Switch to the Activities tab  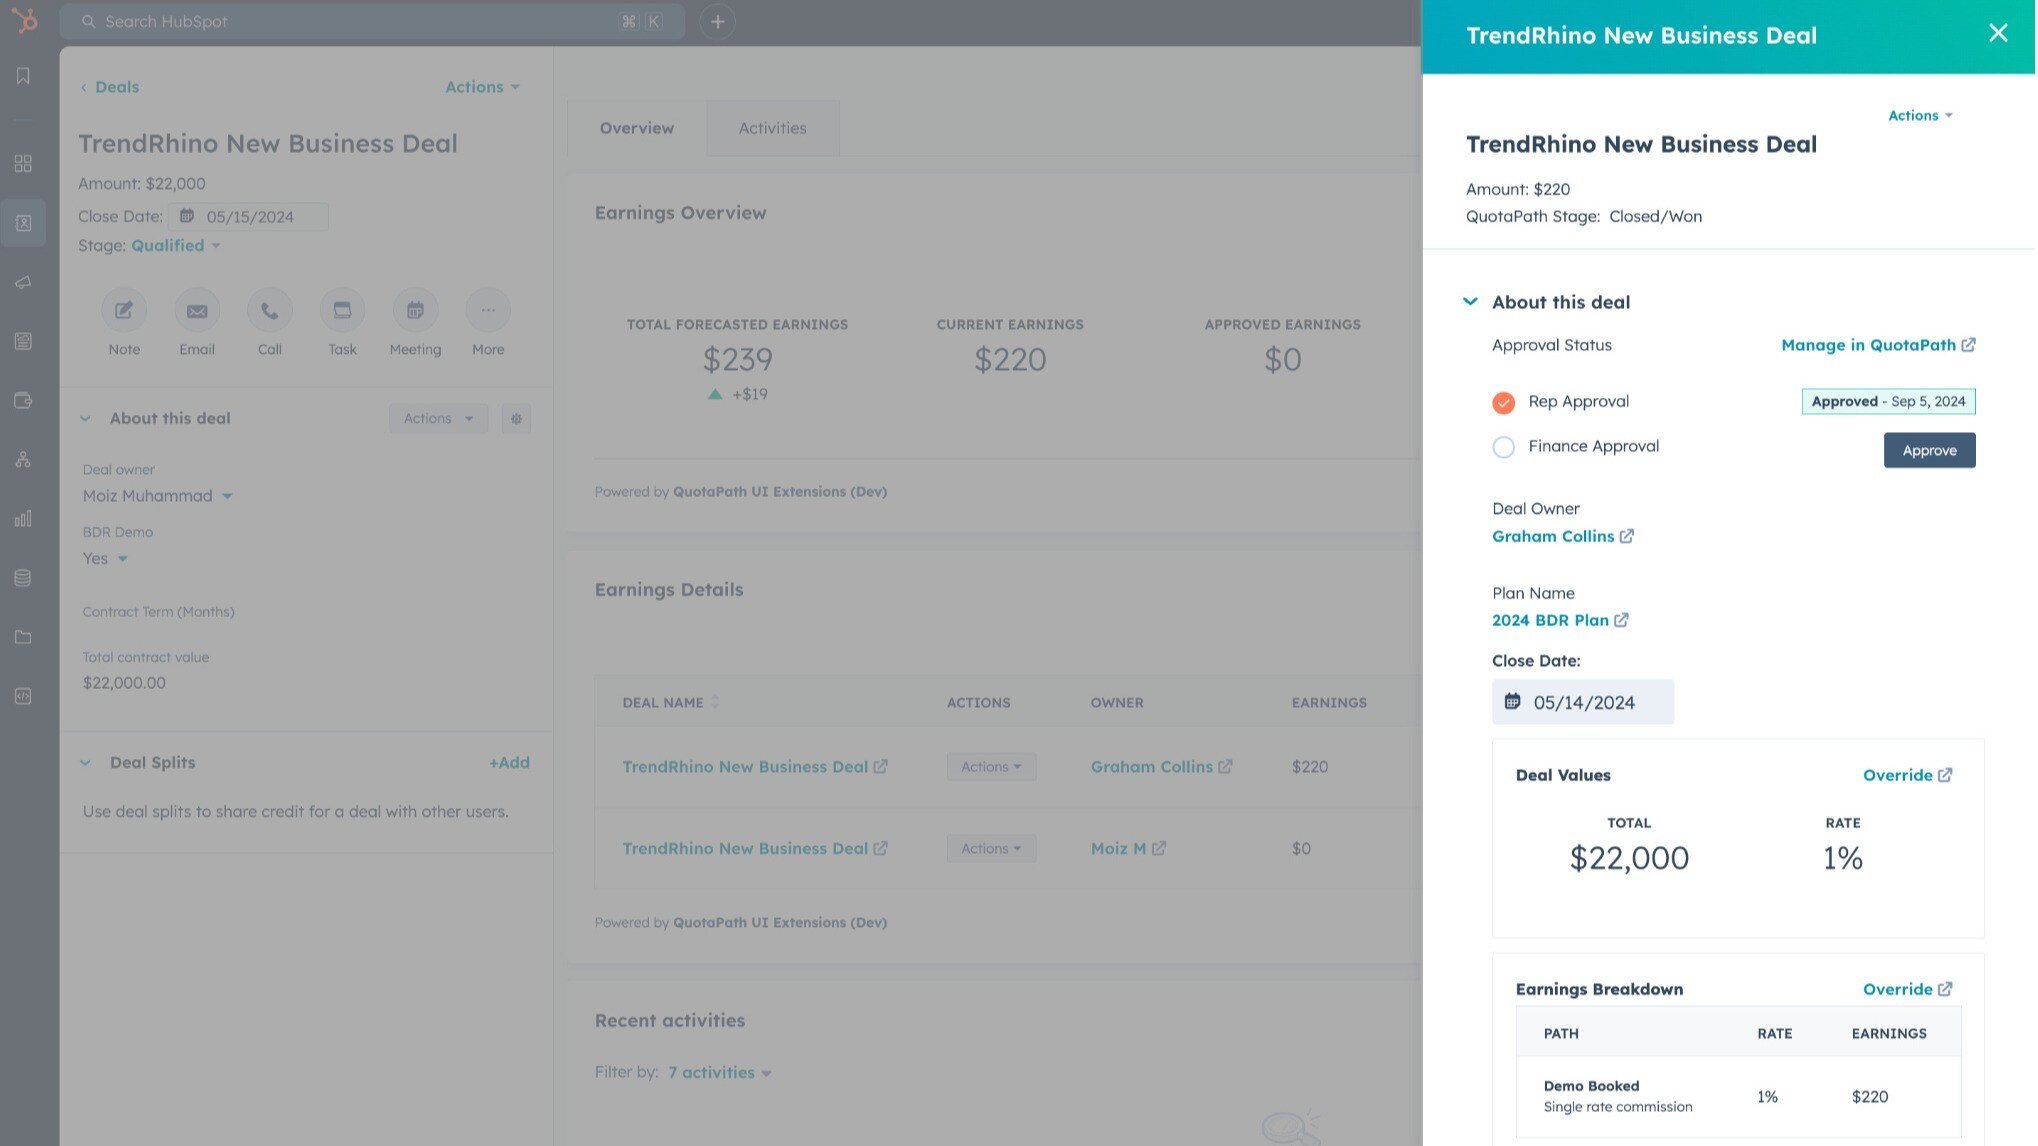coord(772,127)
